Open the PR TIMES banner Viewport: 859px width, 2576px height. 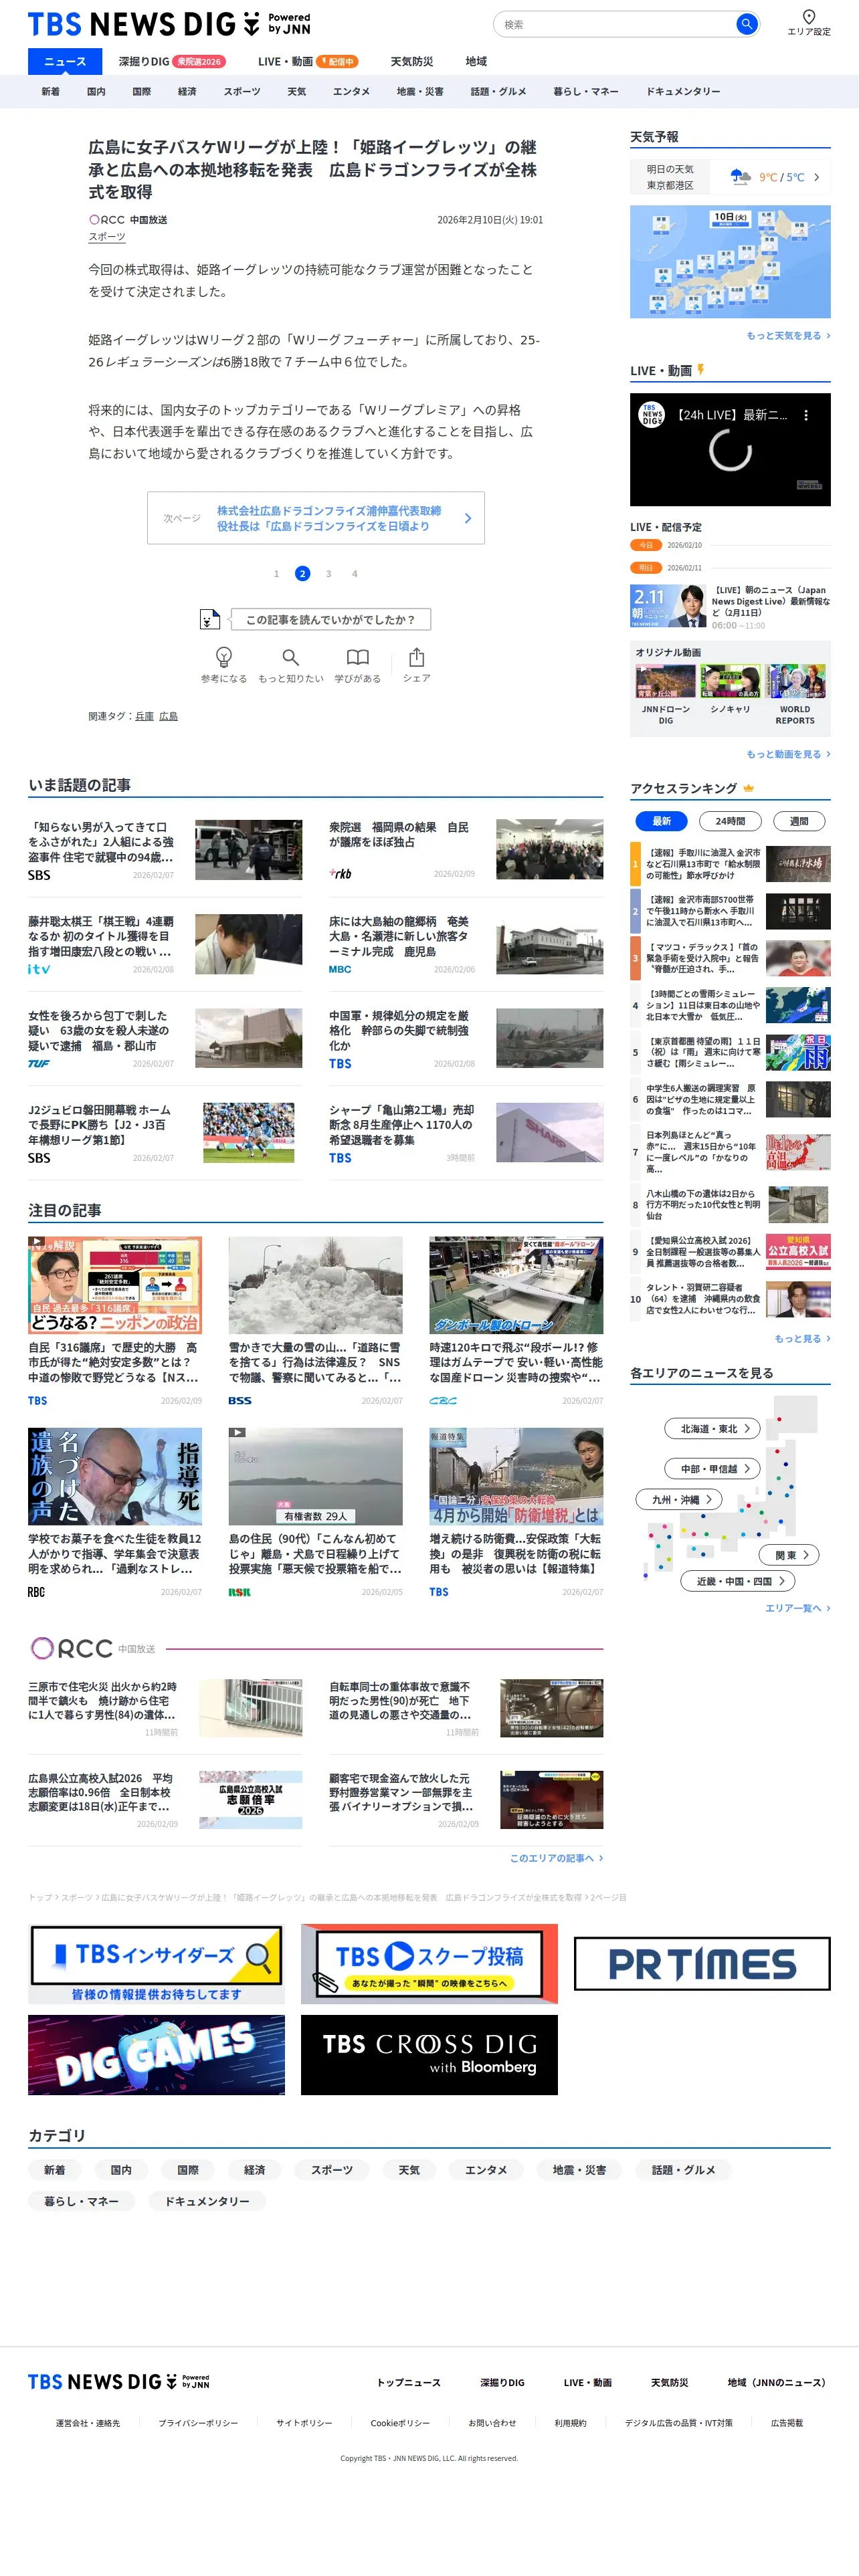702,1964
